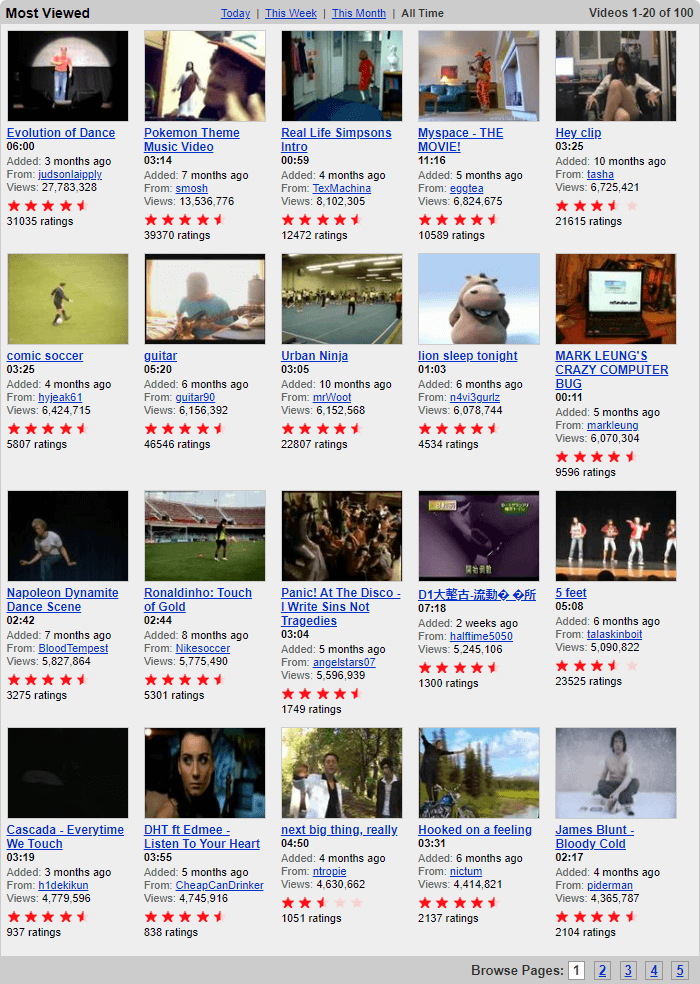Visit uploader talaskinboit's profile

pos(615,634)
